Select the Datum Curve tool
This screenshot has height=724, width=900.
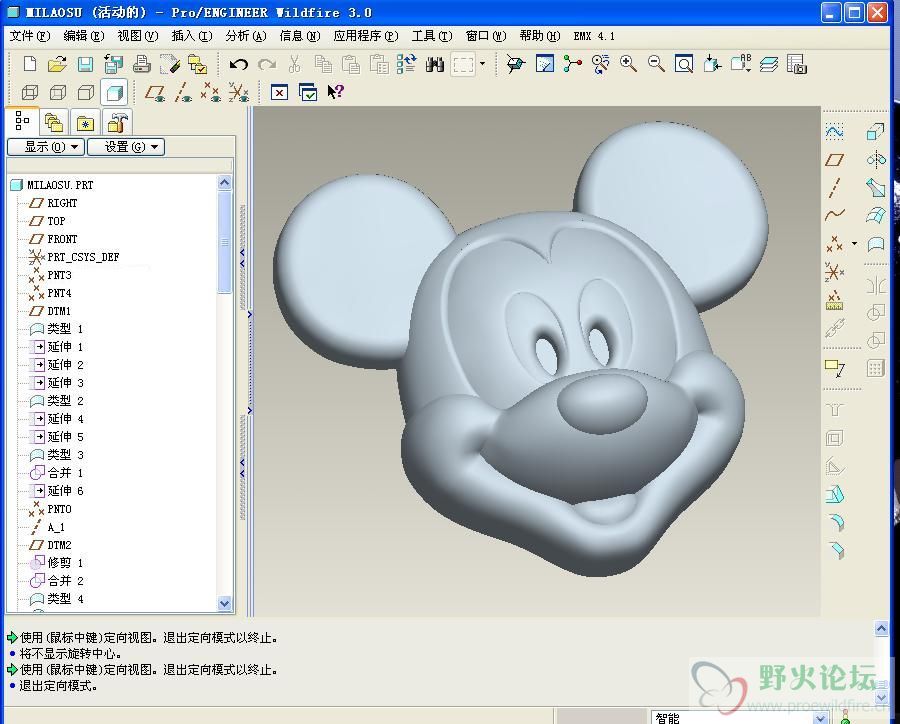835,215
